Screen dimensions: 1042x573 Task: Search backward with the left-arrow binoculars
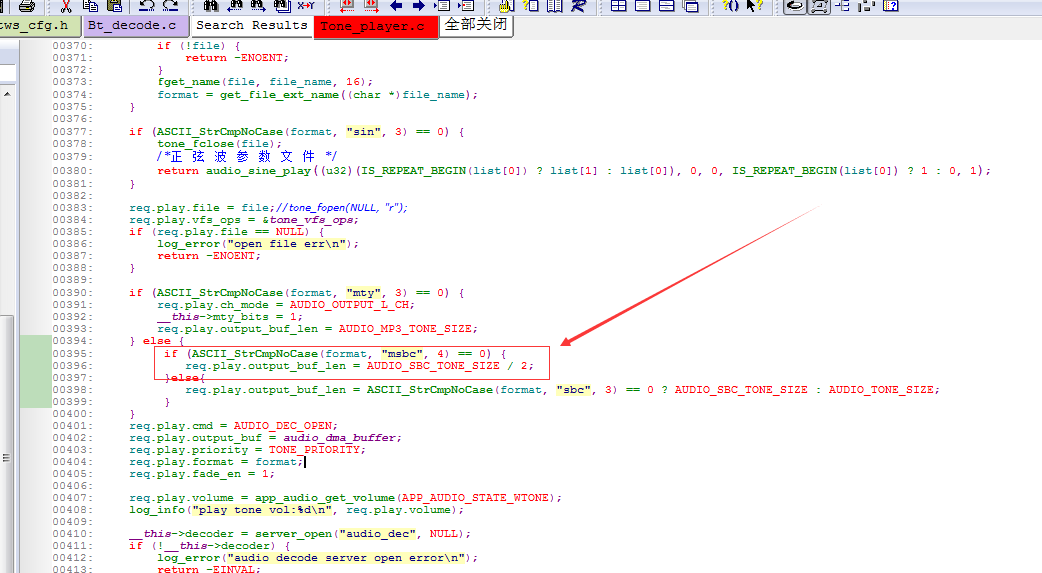[x=235, y=6]
